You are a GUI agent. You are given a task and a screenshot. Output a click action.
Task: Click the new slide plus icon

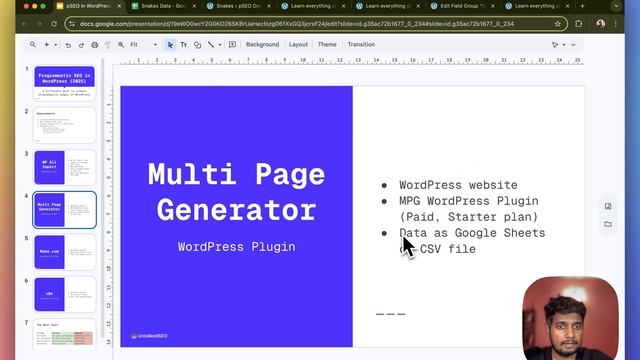pos(47,44)
